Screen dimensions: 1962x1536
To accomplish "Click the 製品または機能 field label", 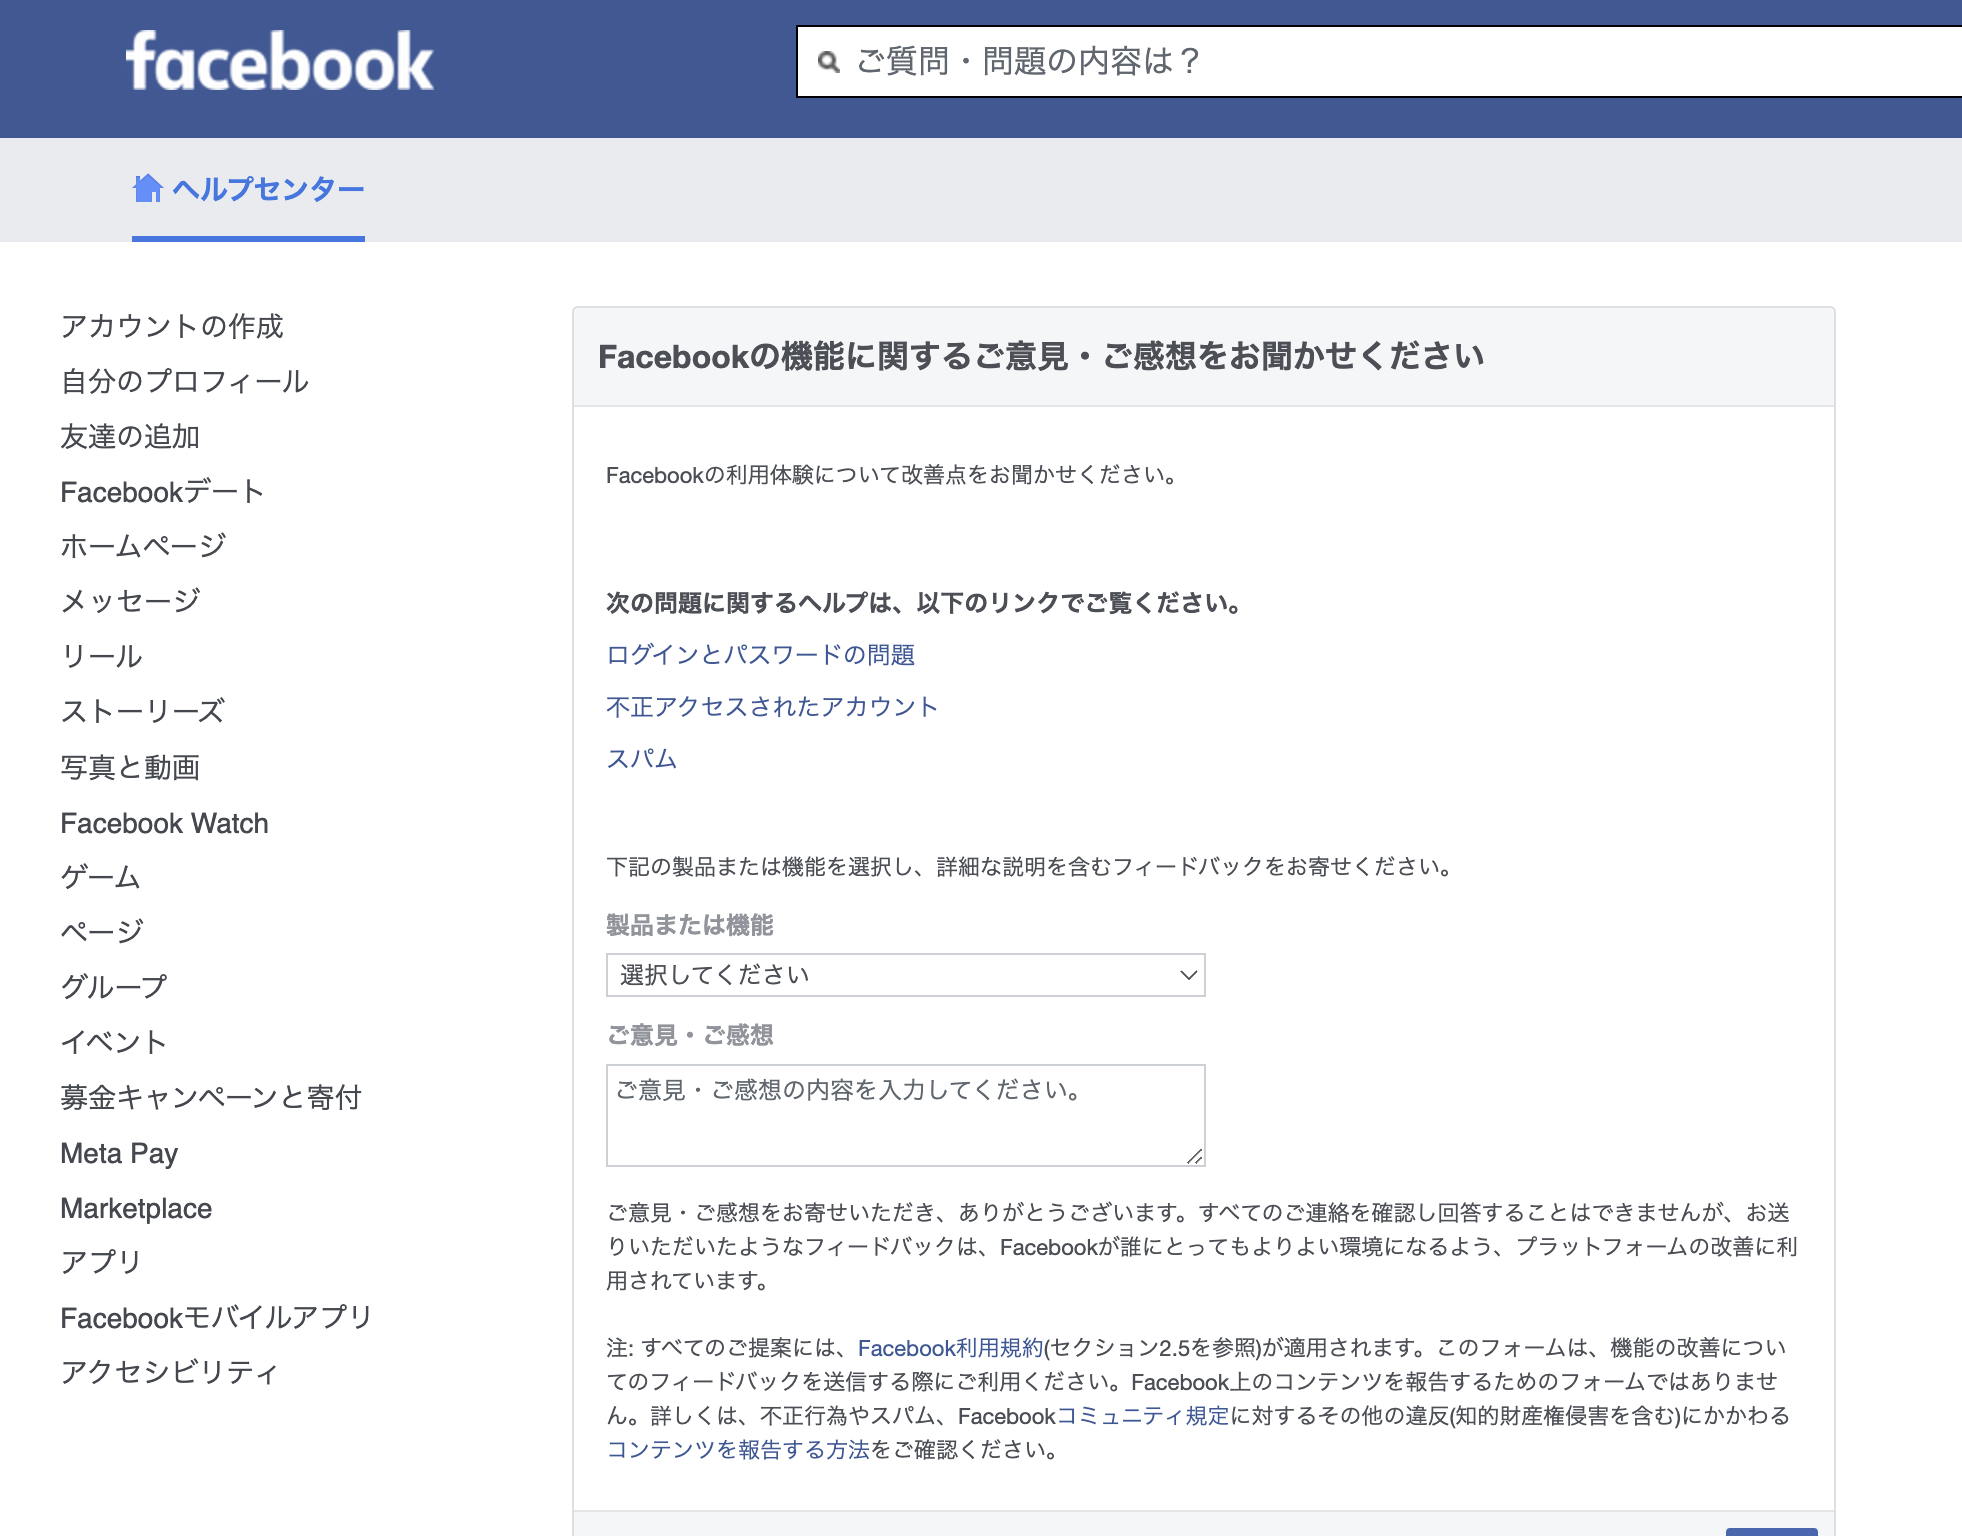I will pos(690,925).
